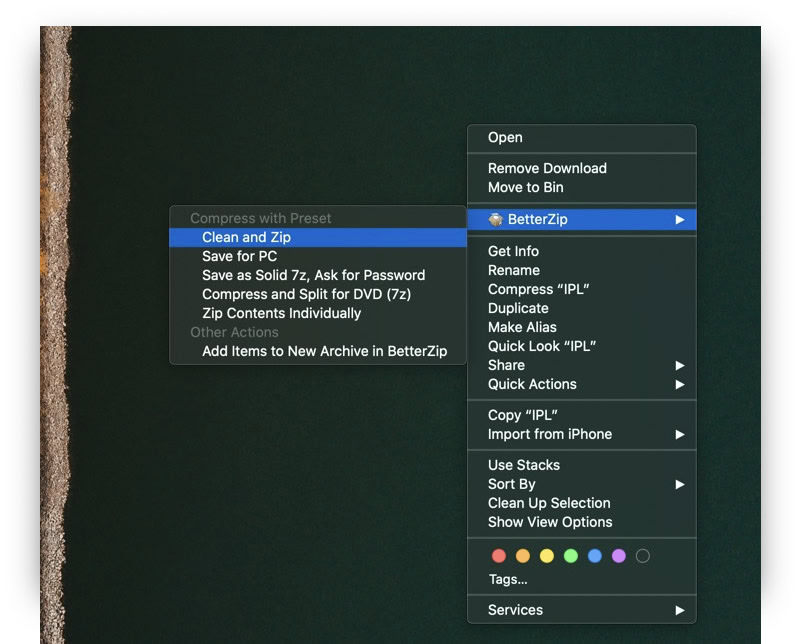Apply the purple color tag

(x=618, y=556)
